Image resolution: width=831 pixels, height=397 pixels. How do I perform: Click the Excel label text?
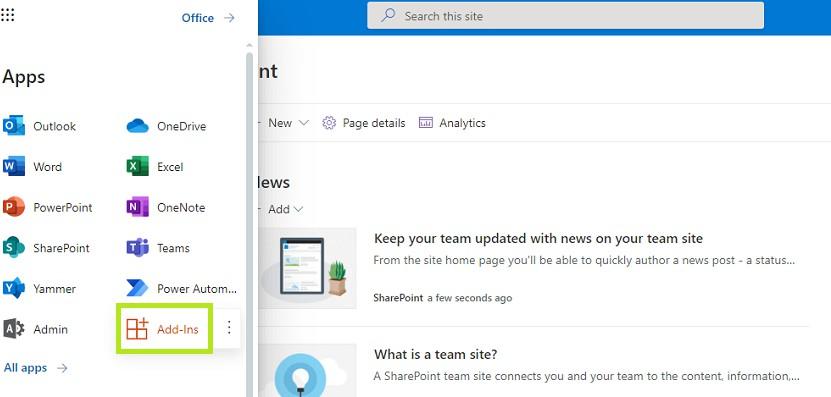click(x=170, y=167)
